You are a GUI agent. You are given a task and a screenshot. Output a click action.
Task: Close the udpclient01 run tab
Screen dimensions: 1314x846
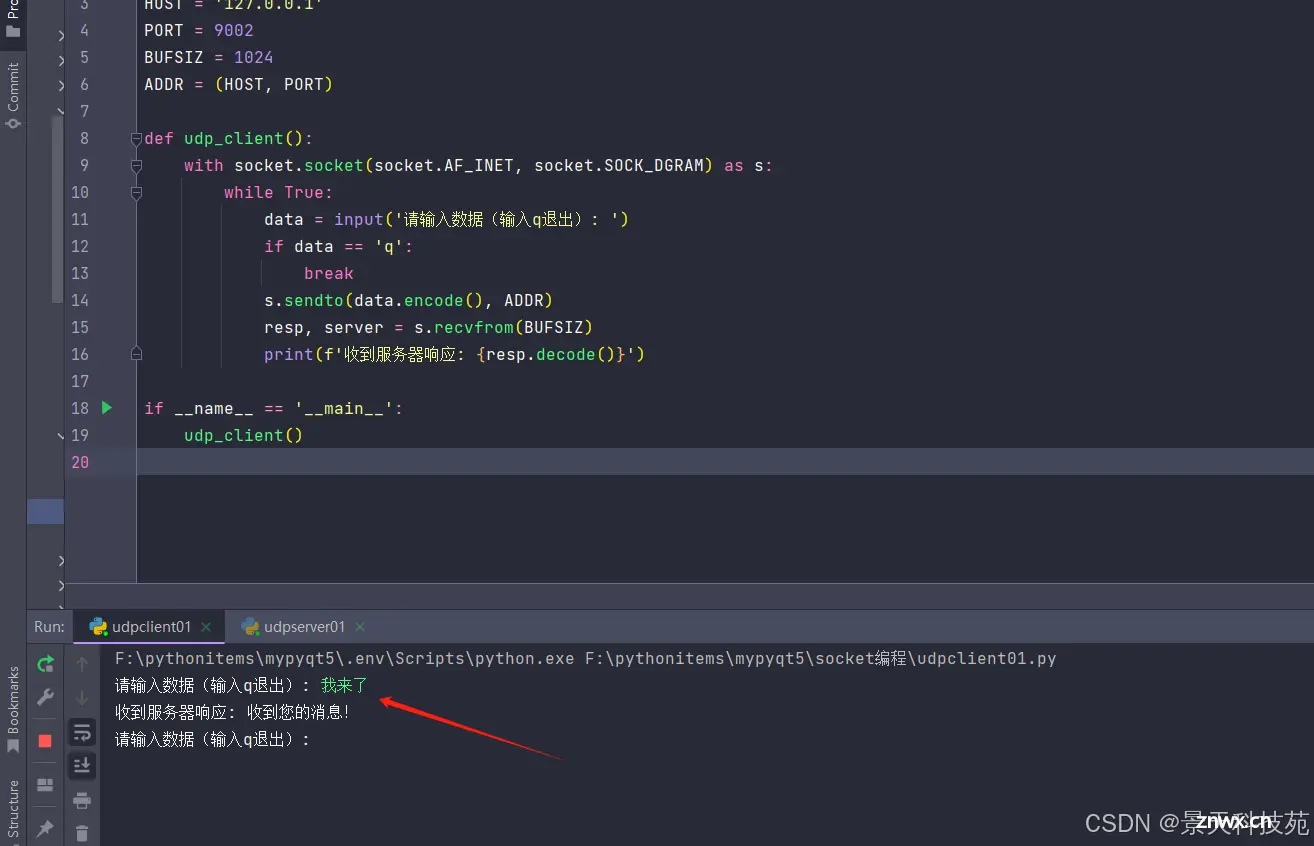[x=206, y=627]
